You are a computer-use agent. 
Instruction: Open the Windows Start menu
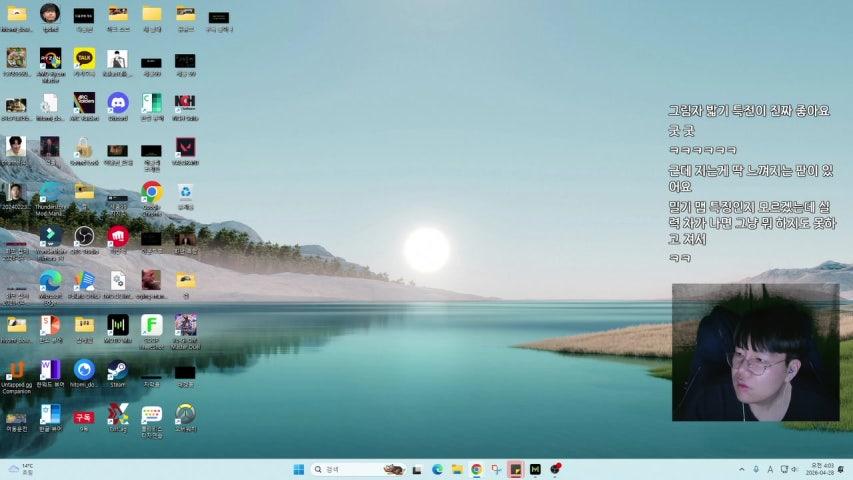(x=298, y=469)
